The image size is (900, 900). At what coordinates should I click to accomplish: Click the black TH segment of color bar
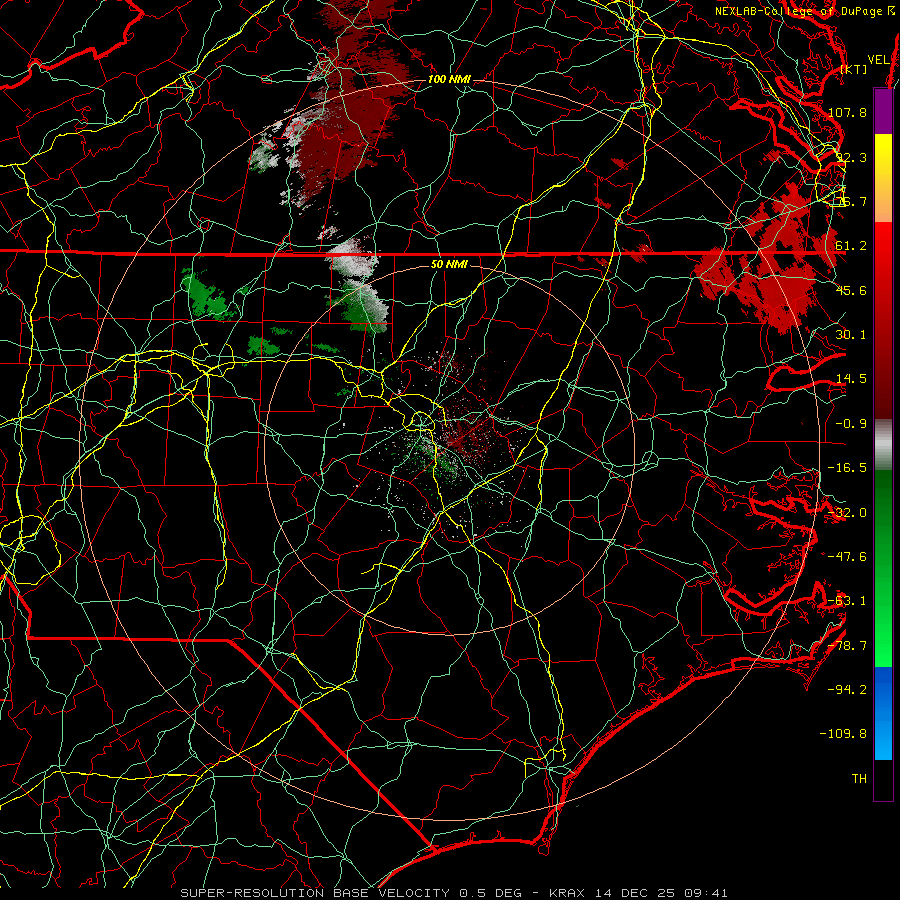[883, 780]
